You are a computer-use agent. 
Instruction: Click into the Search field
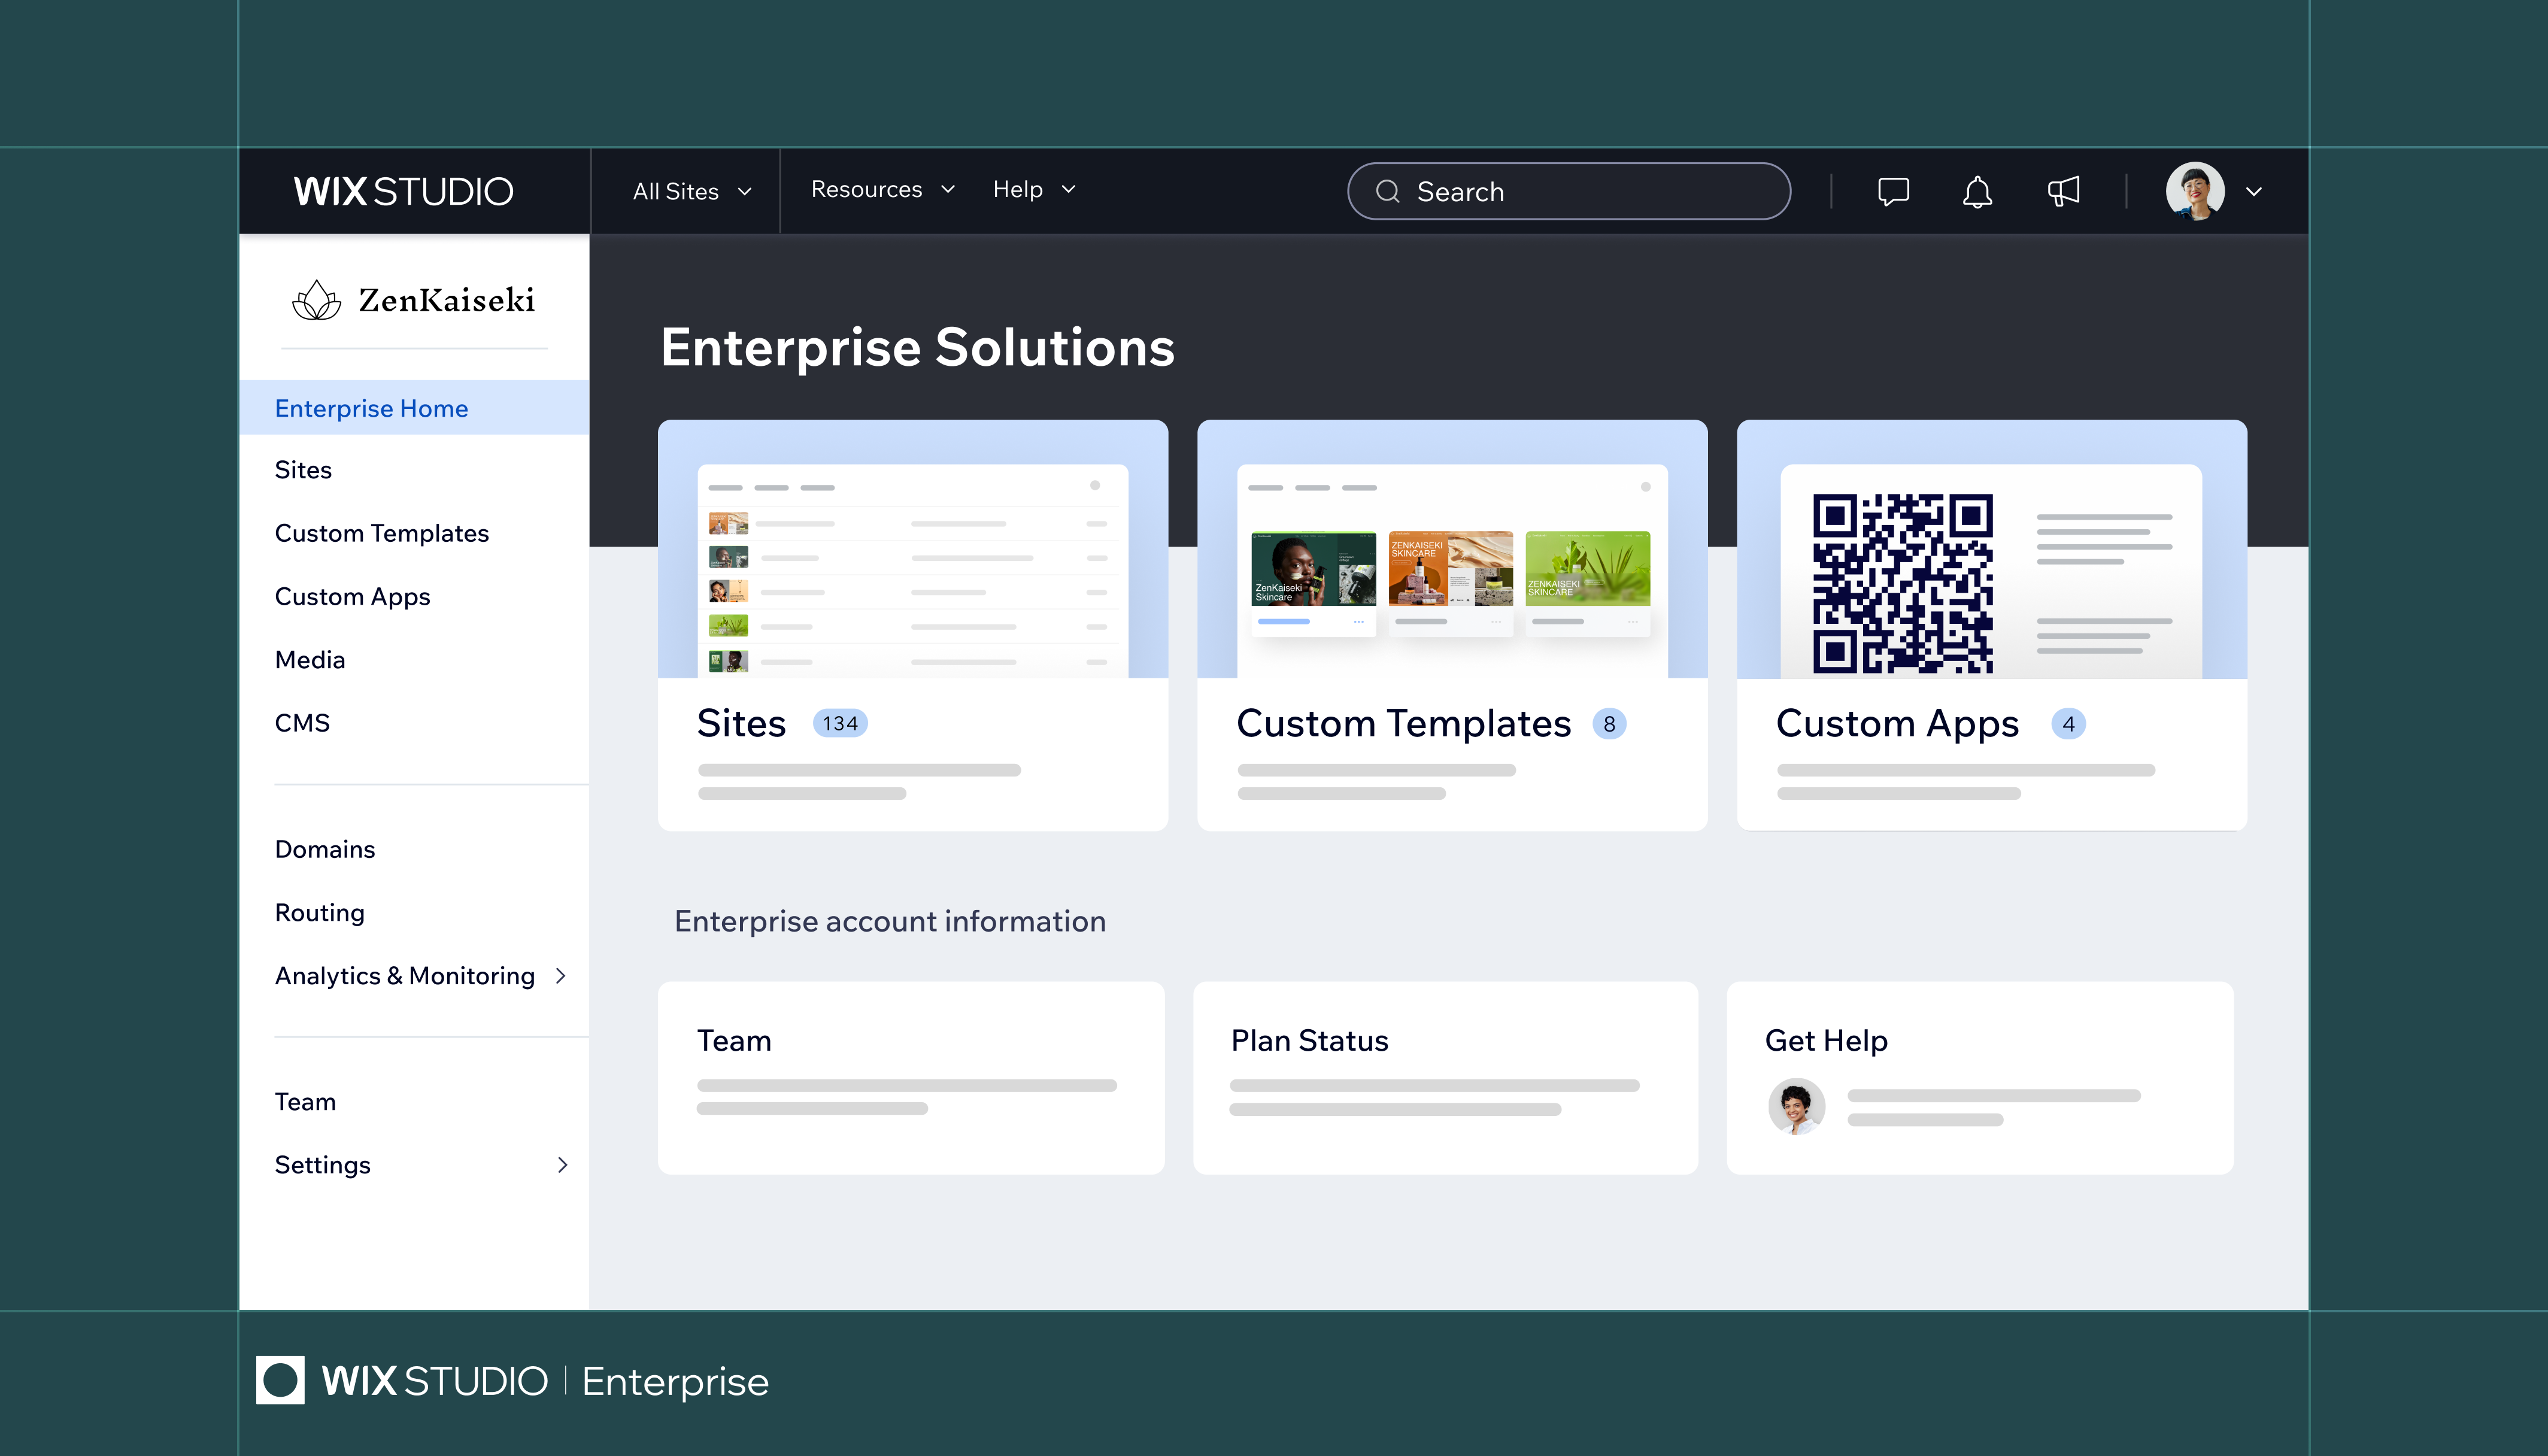tap(1590, 191)
